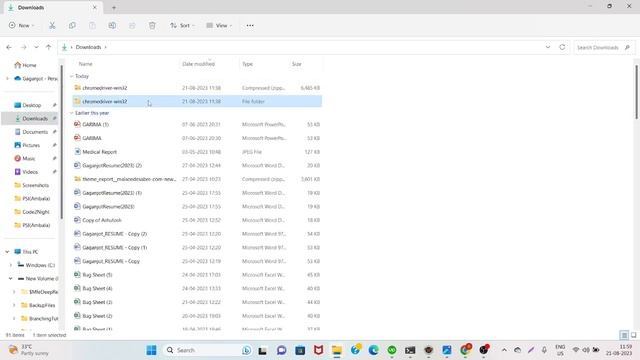Open Pictures in the navigation pane
The width and height of the screenshot is (640, 360).
click(x=32, y=145)
